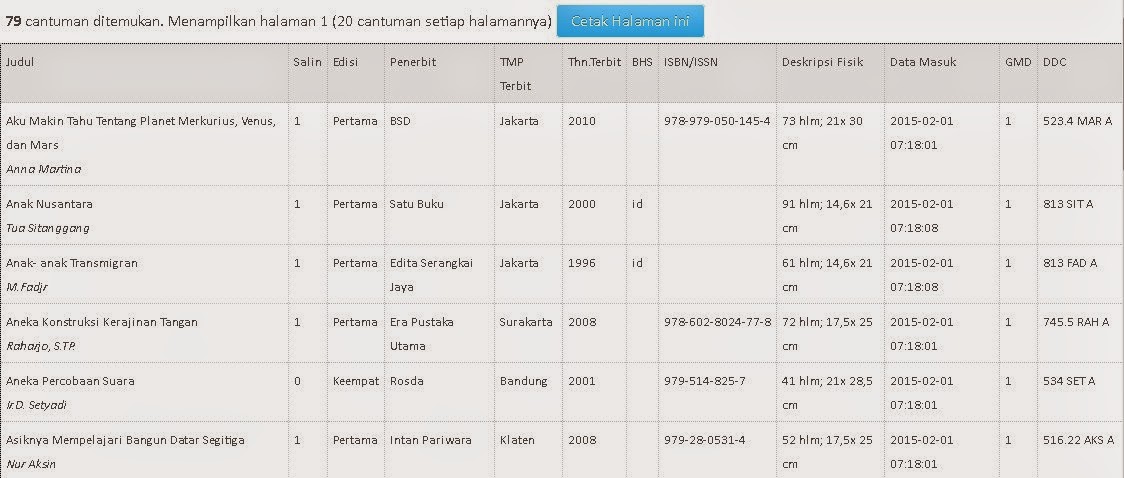
Task: Click physical description 41 hlm; 21x 28,5 cm
Action: [827, 393]
